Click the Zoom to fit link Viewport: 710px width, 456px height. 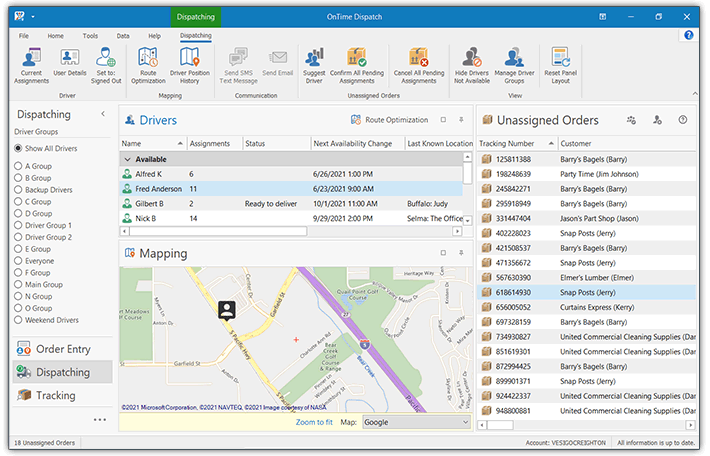(314, 422)
